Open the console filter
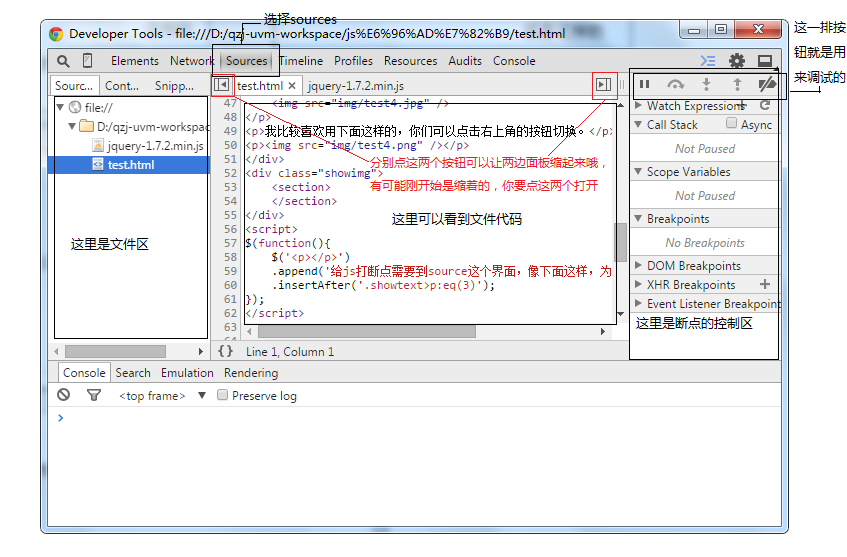Viewport: 847px width, 557px height. click(93, 395)
